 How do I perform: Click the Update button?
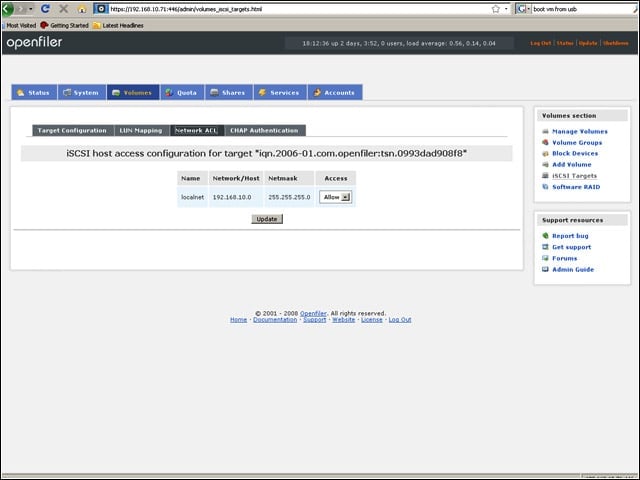[267, 219]
